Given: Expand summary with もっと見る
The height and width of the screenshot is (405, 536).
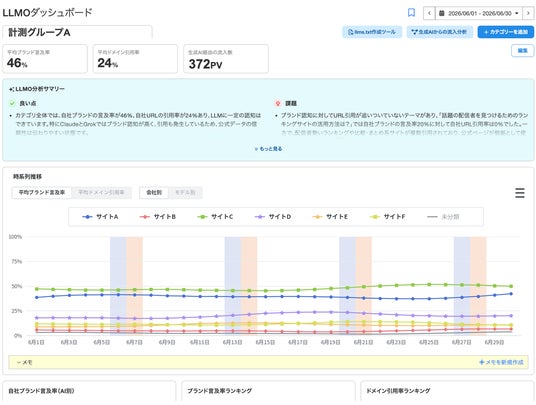Looking at the screenshot, I should point(269,149).
